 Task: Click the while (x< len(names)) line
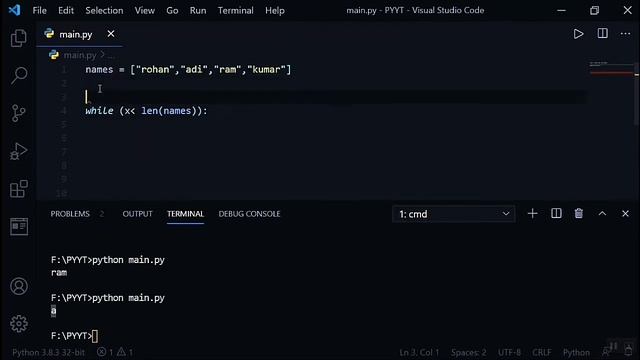146,111
